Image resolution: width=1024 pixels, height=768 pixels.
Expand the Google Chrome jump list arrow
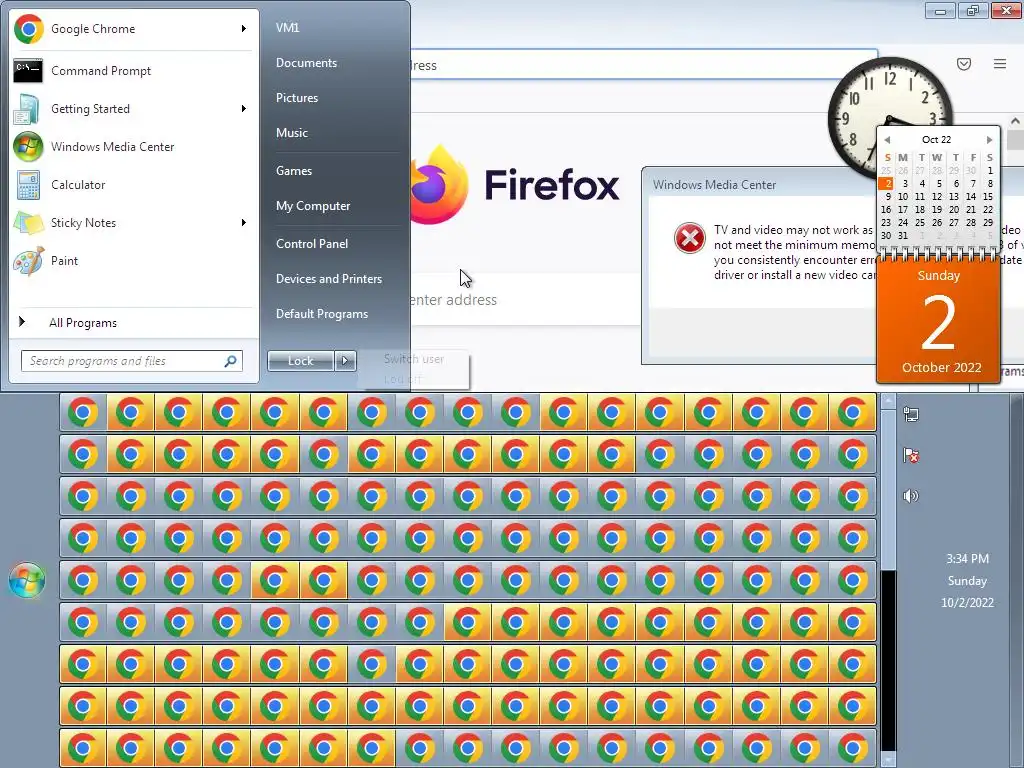(244, 29)
